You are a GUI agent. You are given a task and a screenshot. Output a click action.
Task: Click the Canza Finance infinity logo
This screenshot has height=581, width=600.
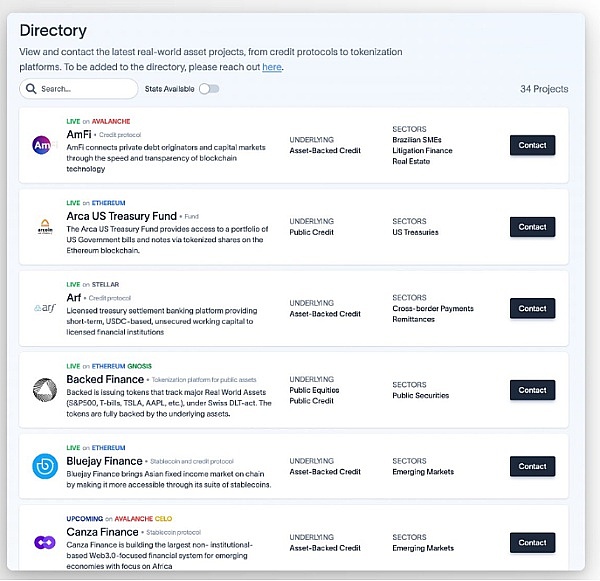(43, 542)
